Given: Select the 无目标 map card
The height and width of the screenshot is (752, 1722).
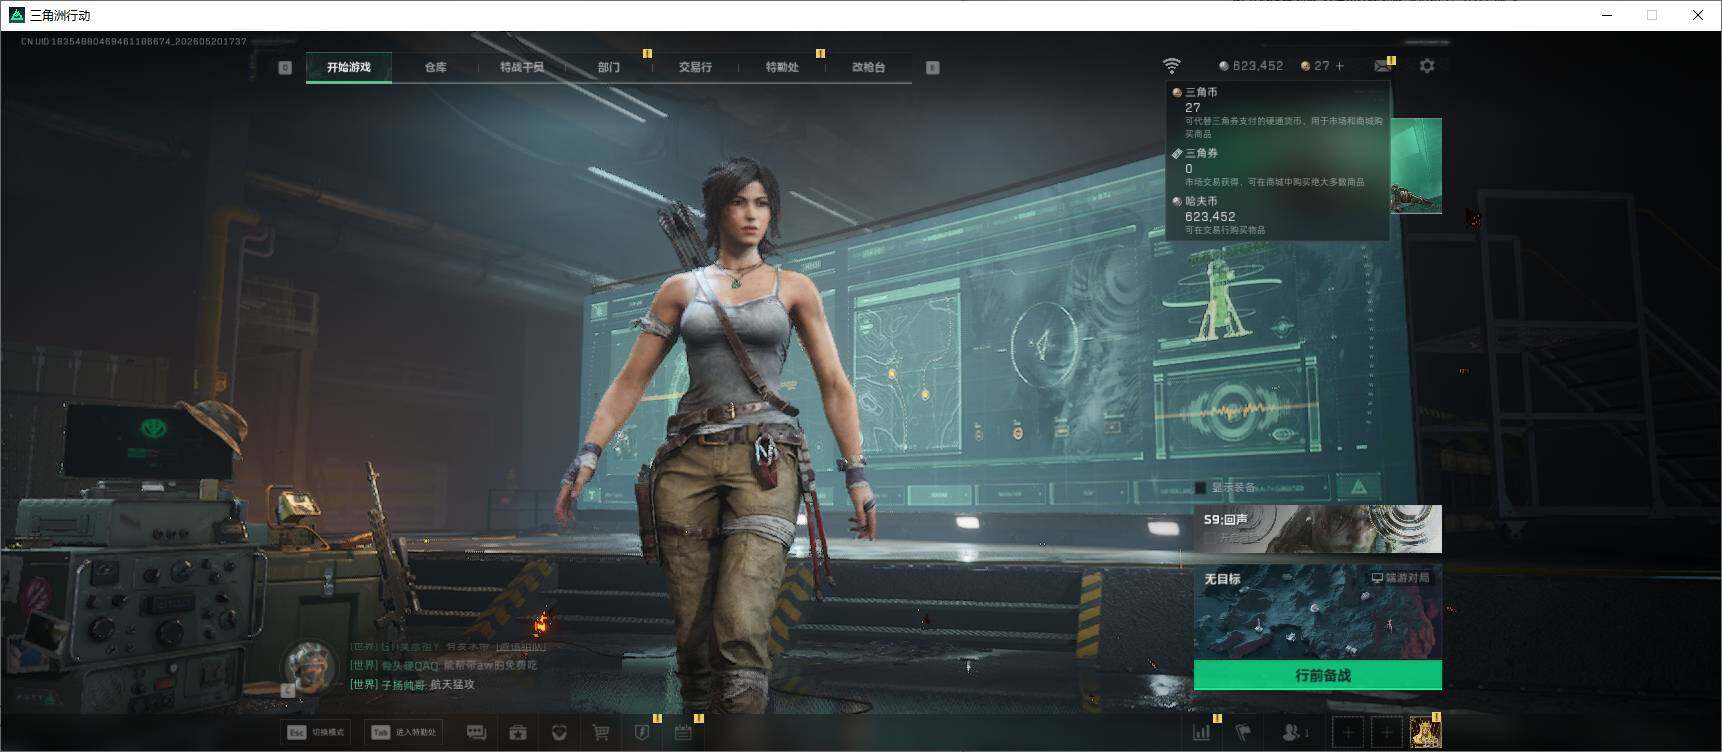Looking at the screenshot, I should click(1318, 612).
